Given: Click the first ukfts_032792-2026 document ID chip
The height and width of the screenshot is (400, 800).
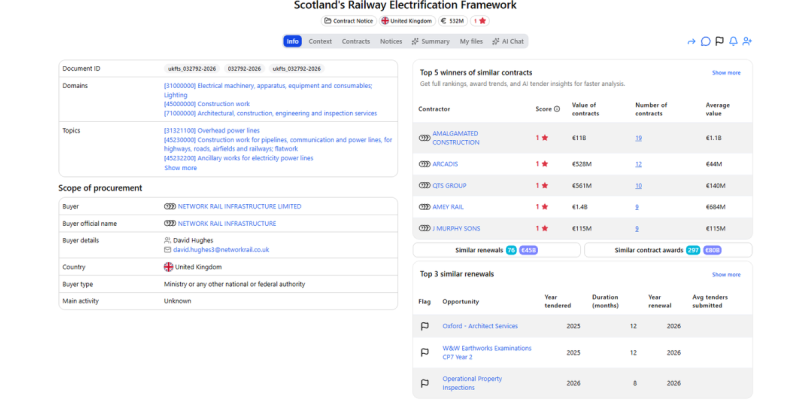Looking at the screenshot, I should point(192,68).
